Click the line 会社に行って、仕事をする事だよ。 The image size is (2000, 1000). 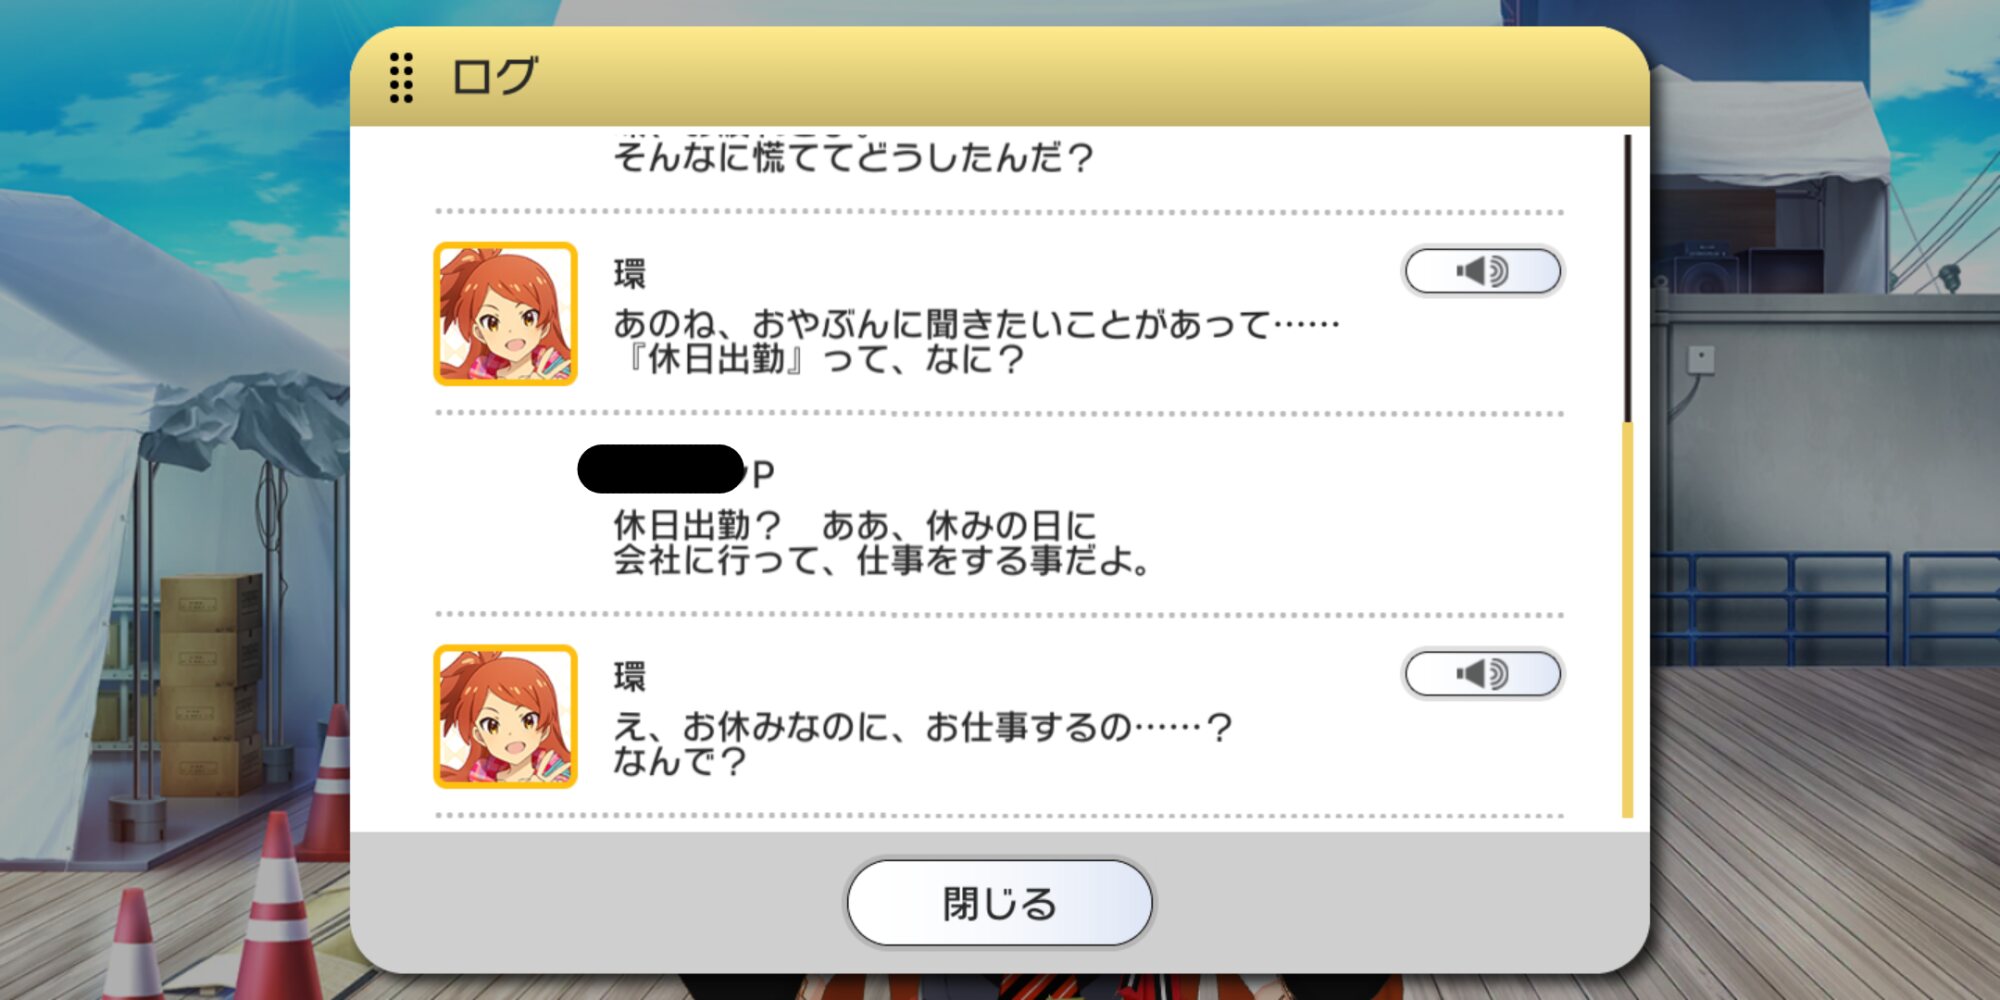[x=882, y=560]
